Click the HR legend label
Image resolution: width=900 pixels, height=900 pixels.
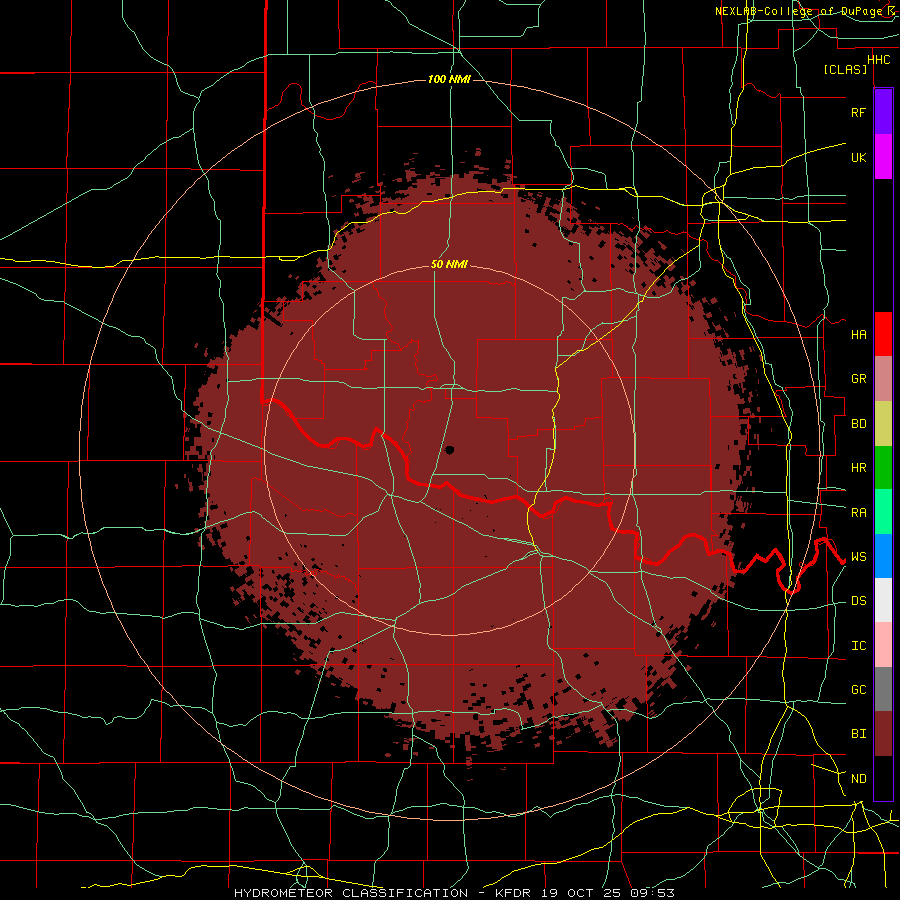[x=858, y=468]
